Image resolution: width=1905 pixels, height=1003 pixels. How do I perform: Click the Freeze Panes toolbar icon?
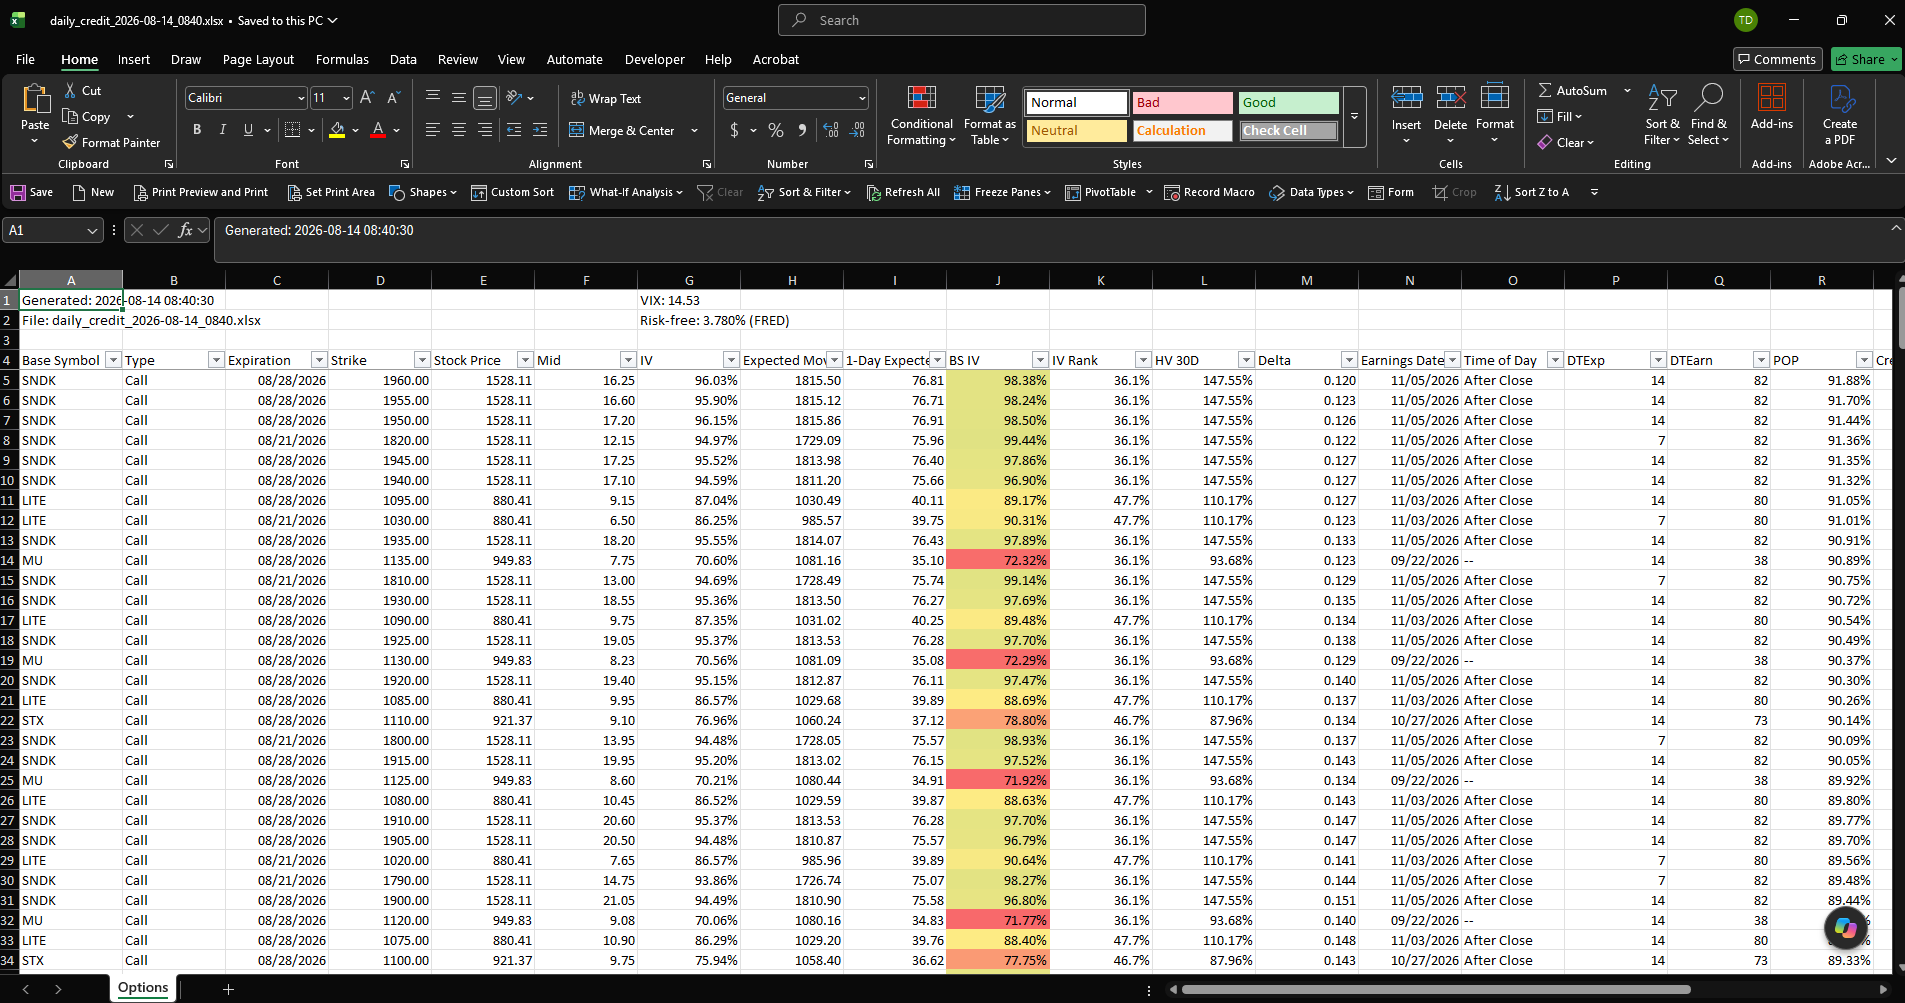962,192
